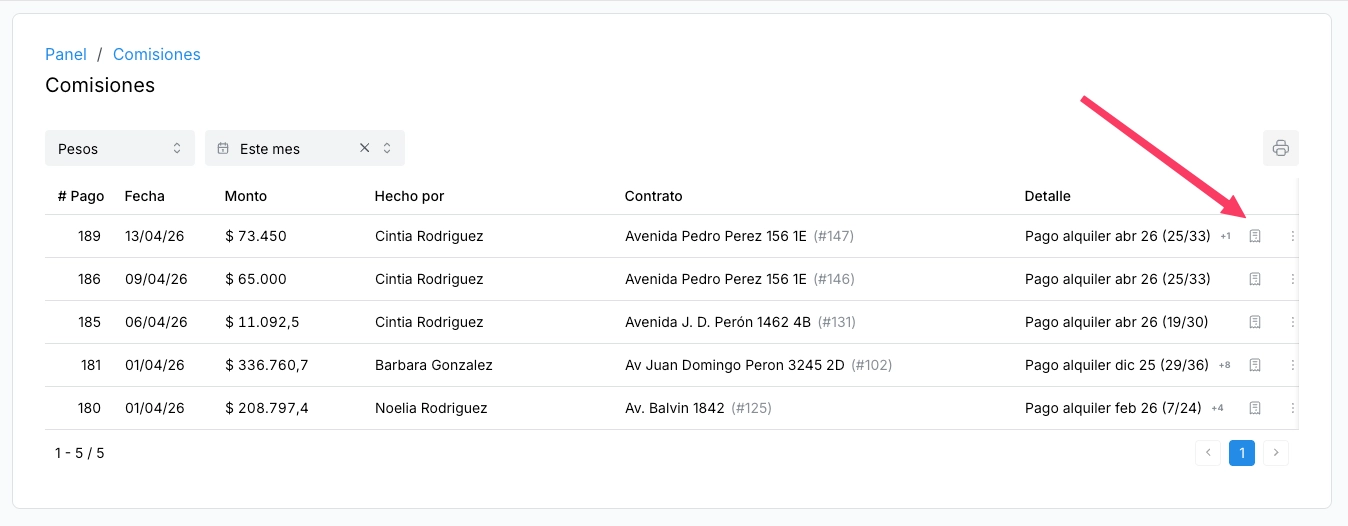
Task: Open Comisiones breadcrumb link
Action: pyautogui.click(x=157, y=54)
